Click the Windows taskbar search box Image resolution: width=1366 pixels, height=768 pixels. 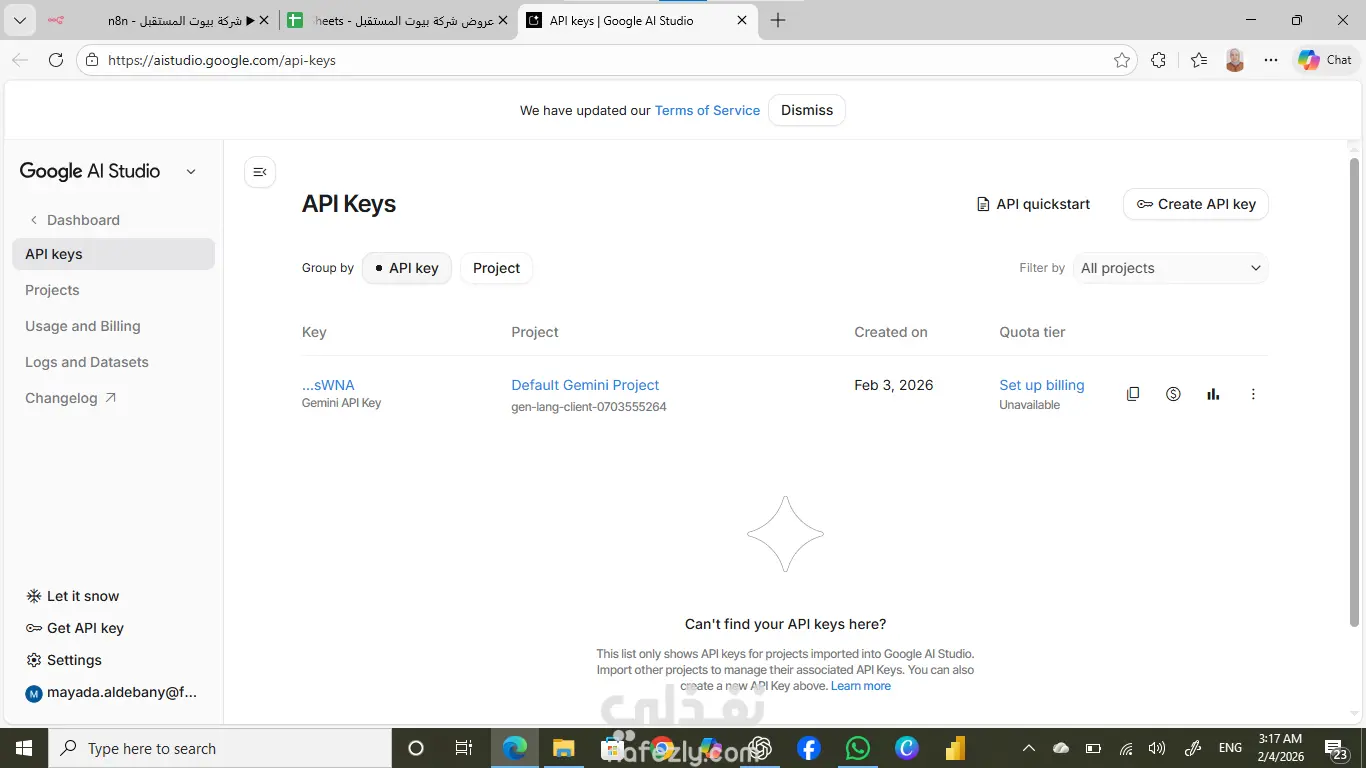click(220, 748)
